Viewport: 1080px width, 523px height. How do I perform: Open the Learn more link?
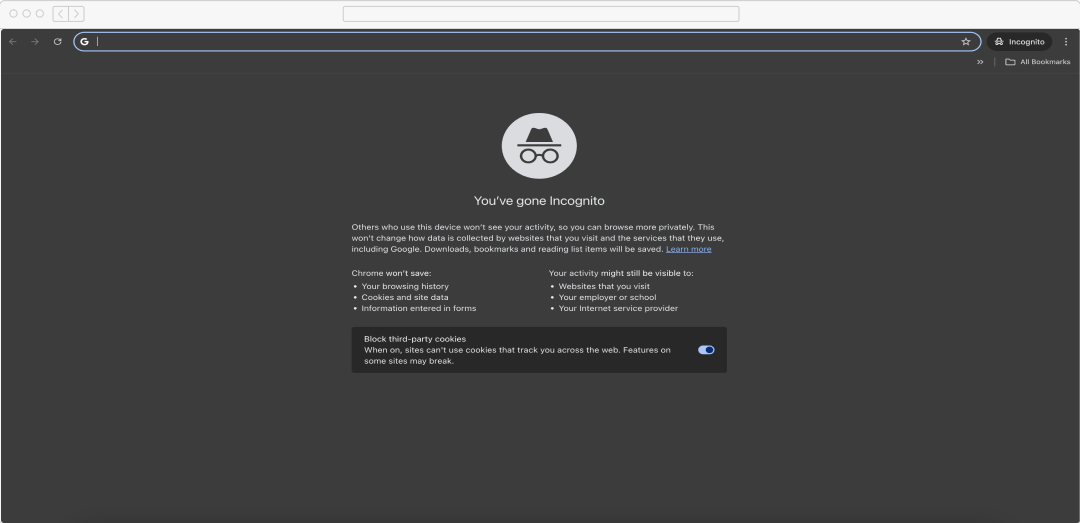pyautogui.click(x=689, y=249)
